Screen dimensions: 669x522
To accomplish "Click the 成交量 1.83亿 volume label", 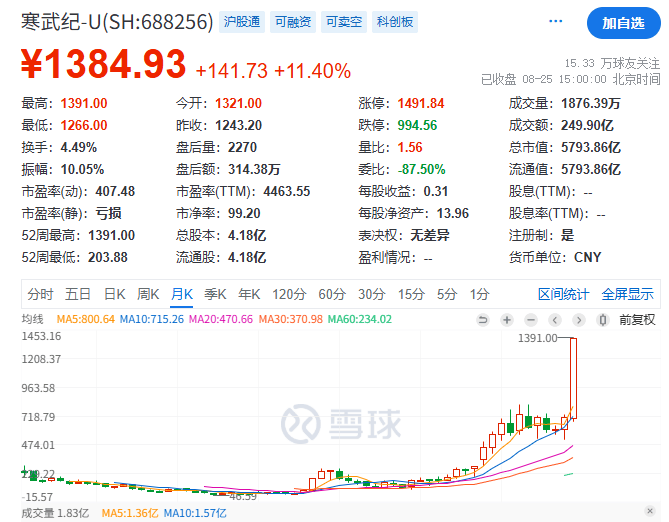I will tap(55, 513).
